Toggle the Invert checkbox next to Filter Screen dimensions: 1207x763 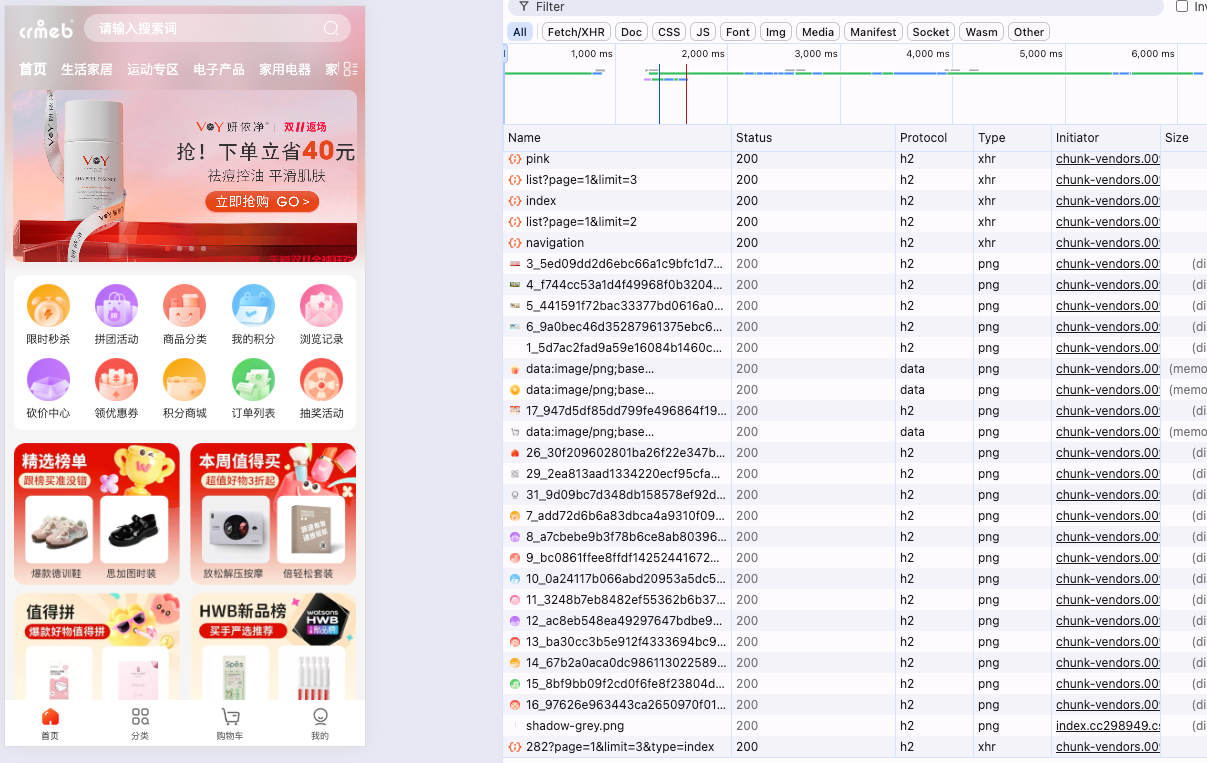(x=1182, y=7)
